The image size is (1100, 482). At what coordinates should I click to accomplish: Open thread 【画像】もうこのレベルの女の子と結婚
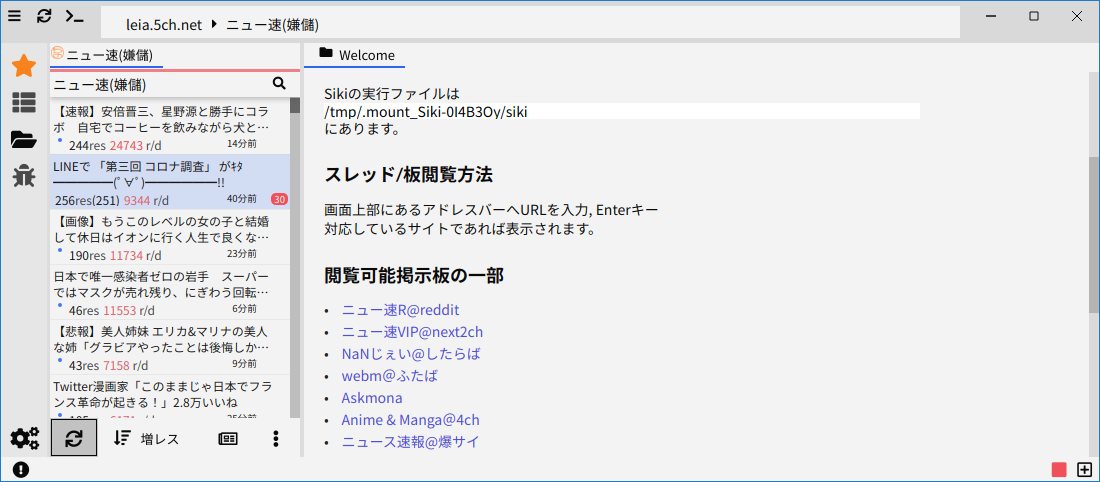[x=170, y=237]
